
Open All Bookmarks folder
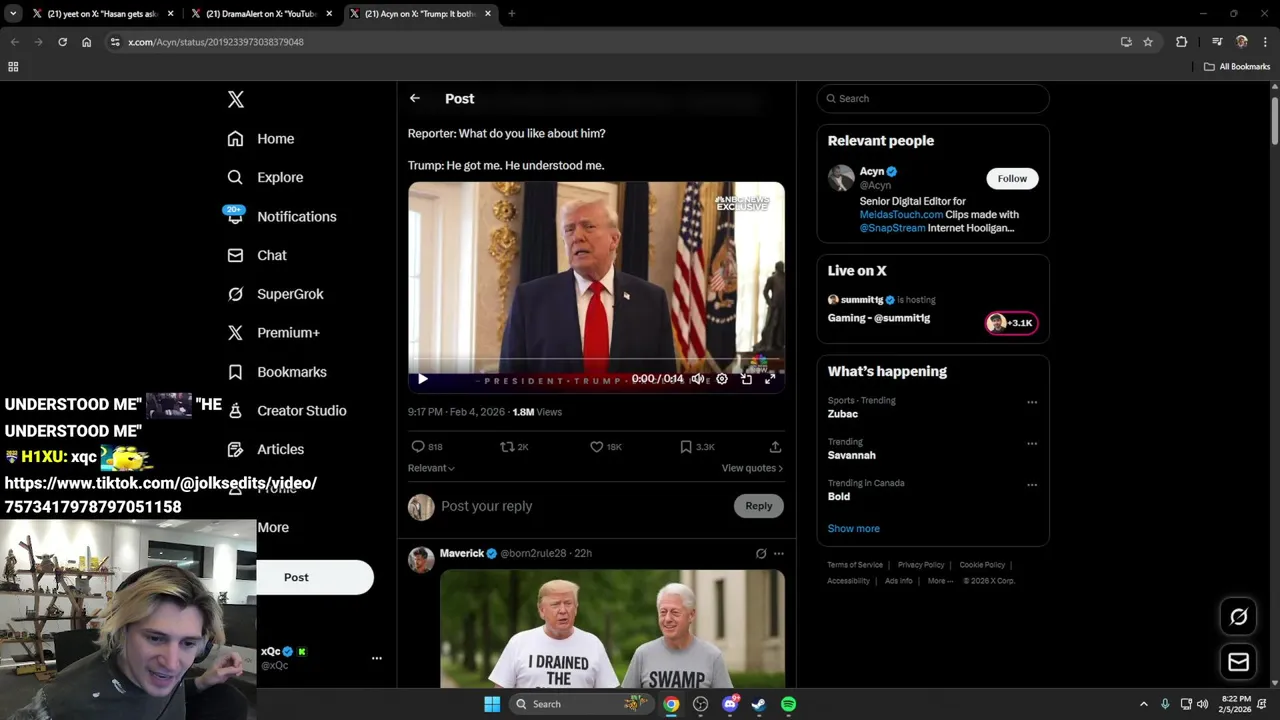click(x=1237, y=67)
